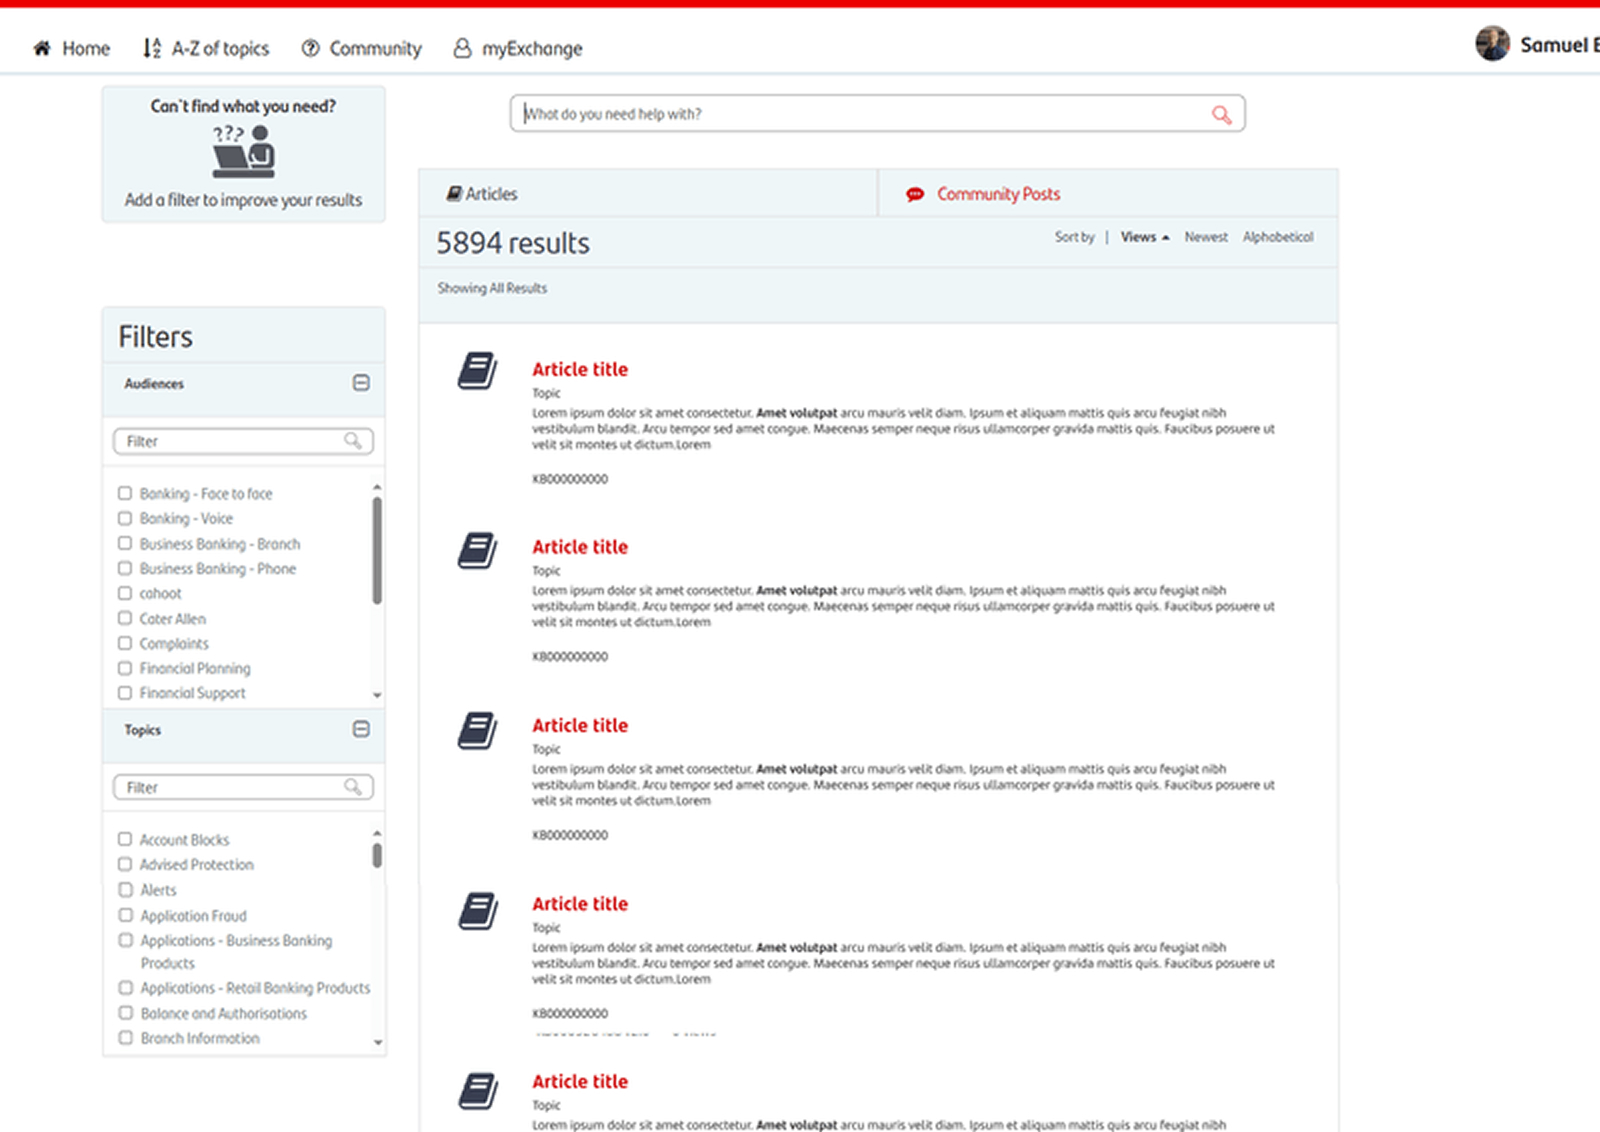
Task: Select the Complaints audience checkbox
Action: 125,643
